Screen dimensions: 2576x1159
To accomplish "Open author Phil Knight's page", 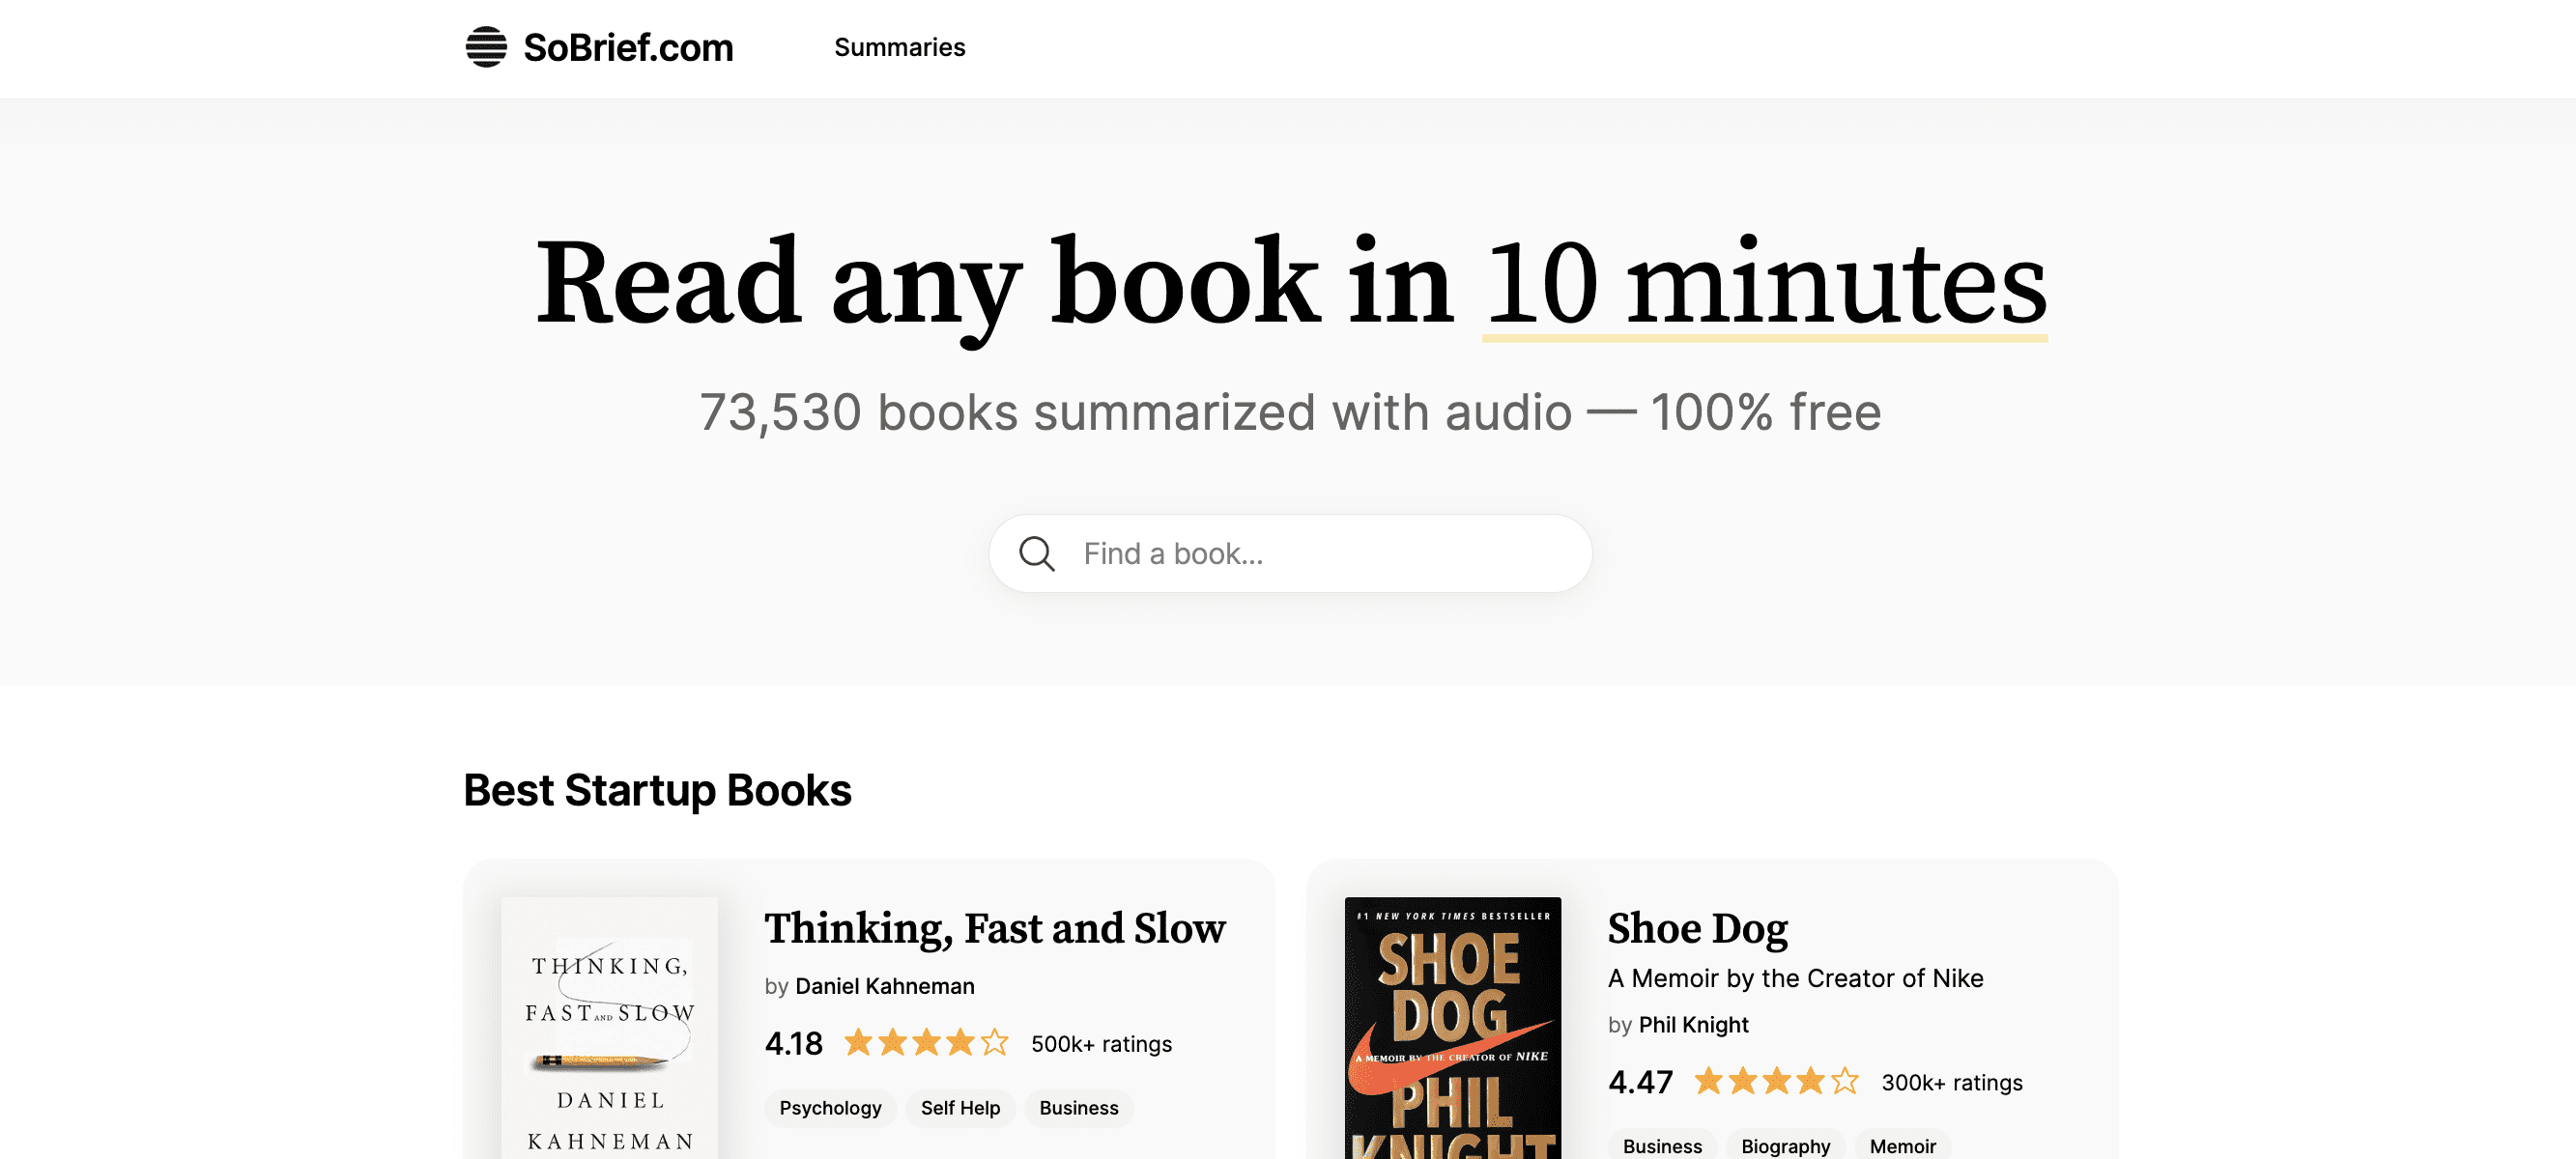I will click(x=1693, y=1025).
